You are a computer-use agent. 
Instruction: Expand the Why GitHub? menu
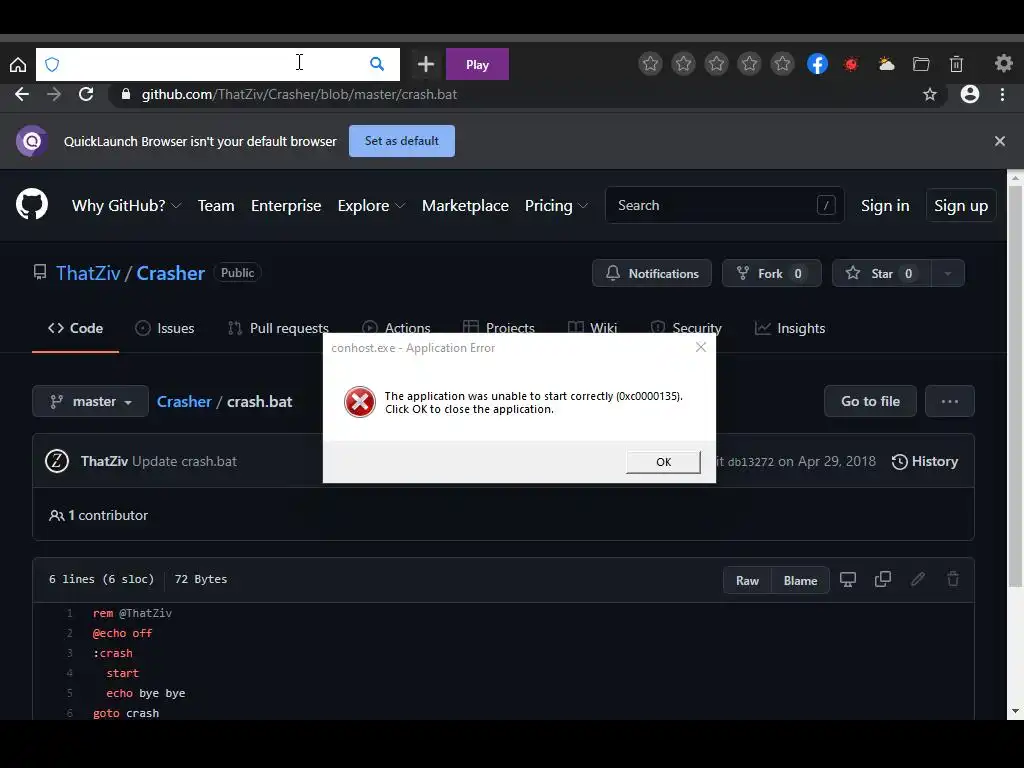click(127, 206)
